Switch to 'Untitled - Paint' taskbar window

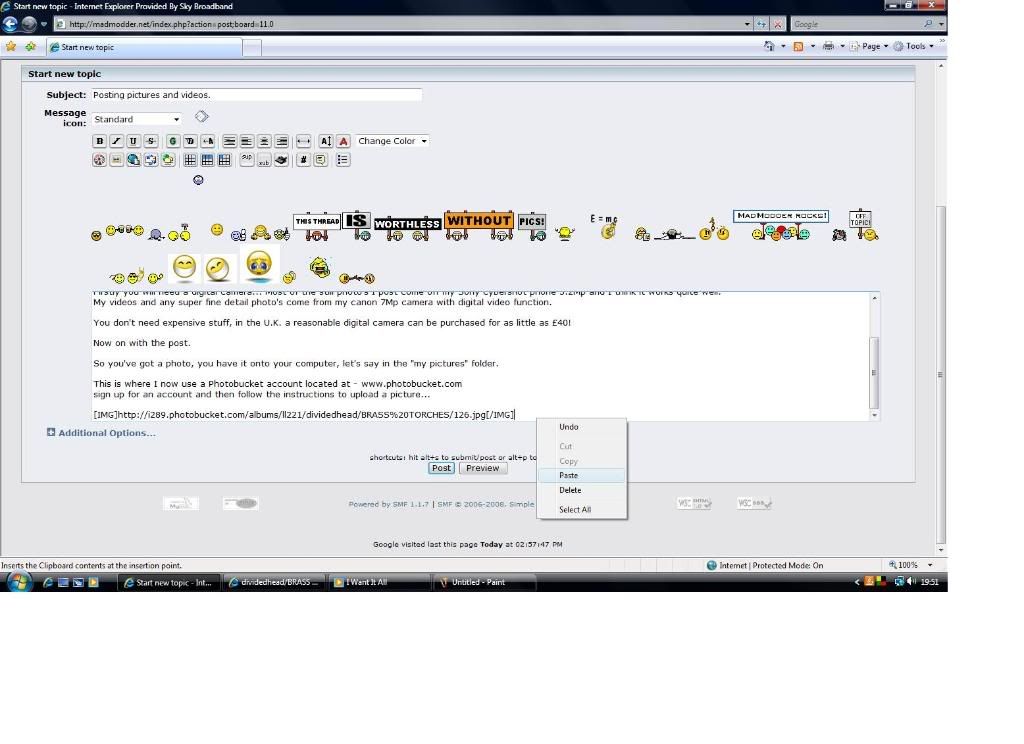[485, 582]
